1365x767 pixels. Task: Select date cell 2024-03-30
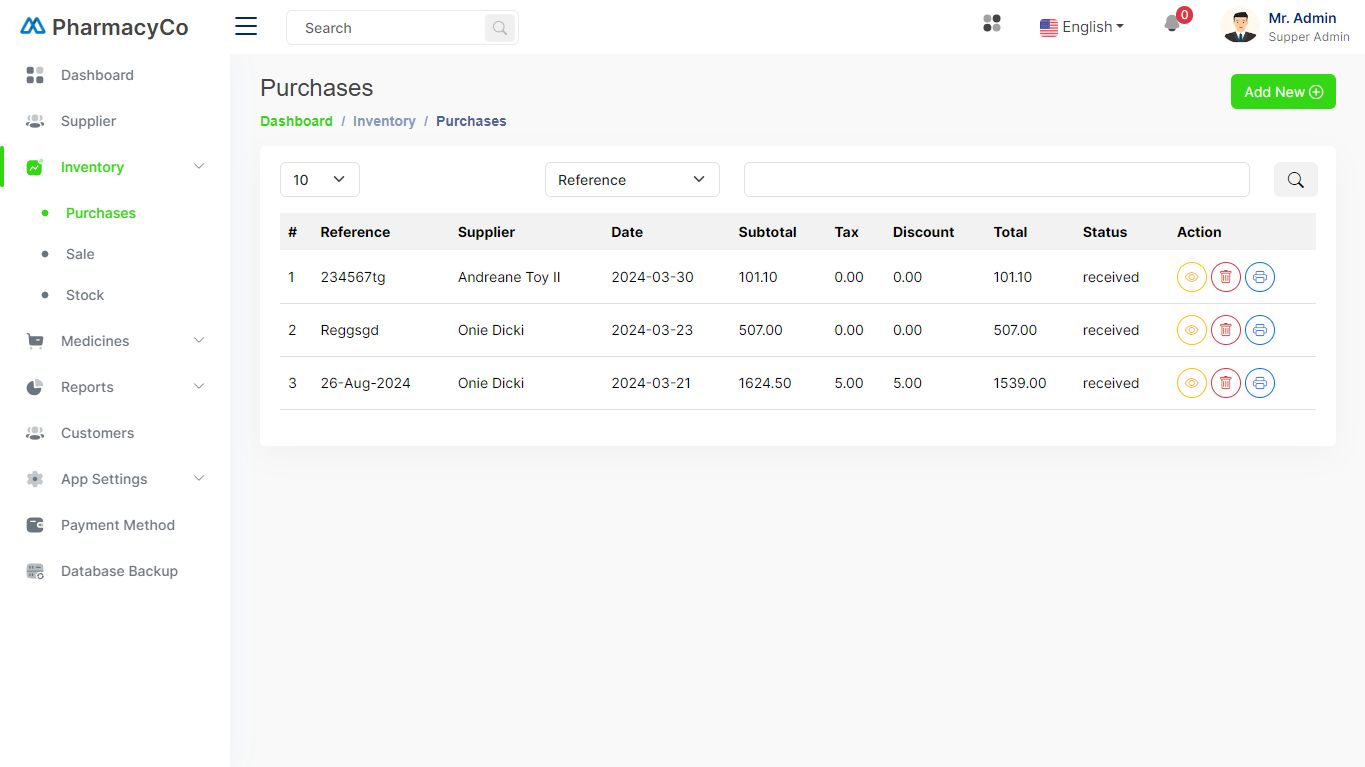(652, 277)
